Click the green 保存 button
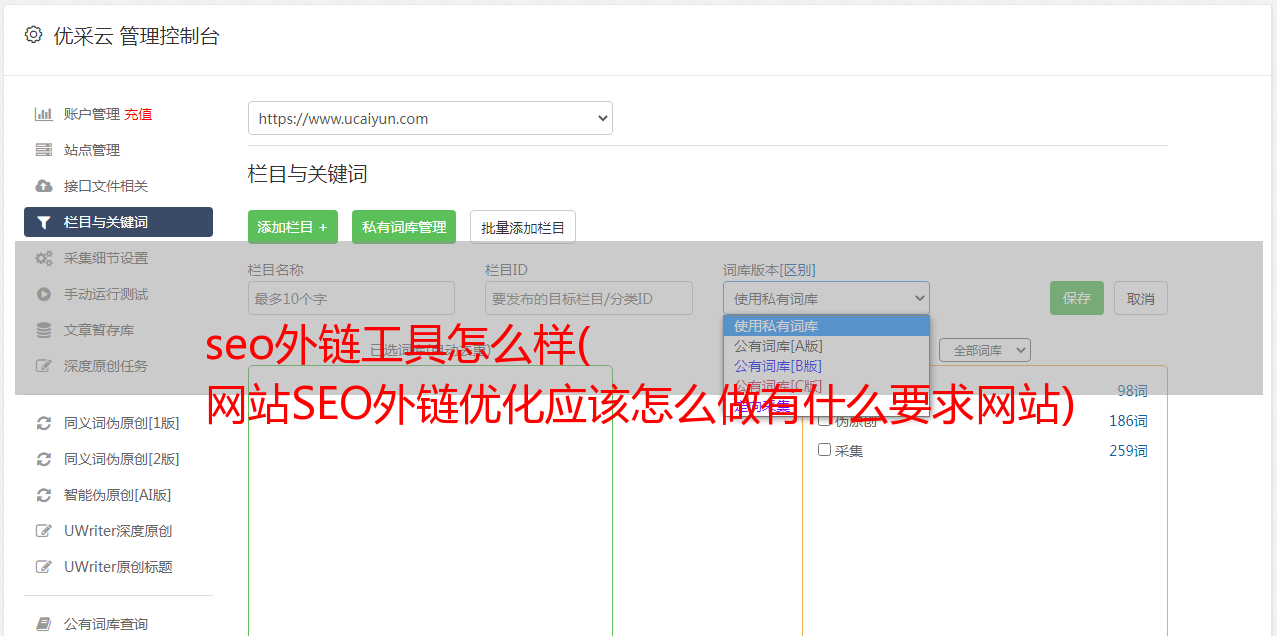Image resolution: width=1277 pixels, height=636 pixels. click(1077, 298)
